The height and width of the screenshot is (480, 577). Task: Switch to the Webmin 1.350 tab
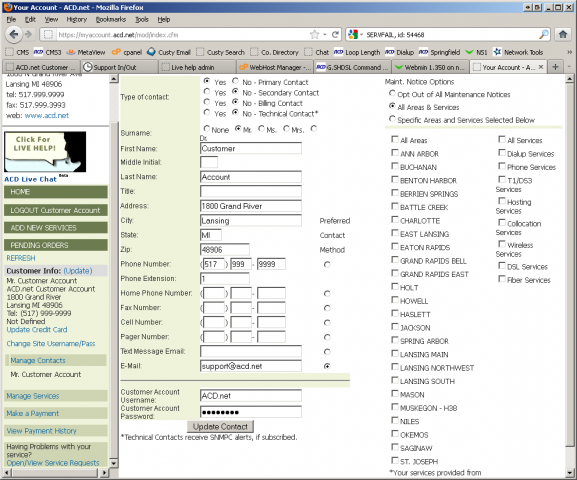tap(431, 67)
